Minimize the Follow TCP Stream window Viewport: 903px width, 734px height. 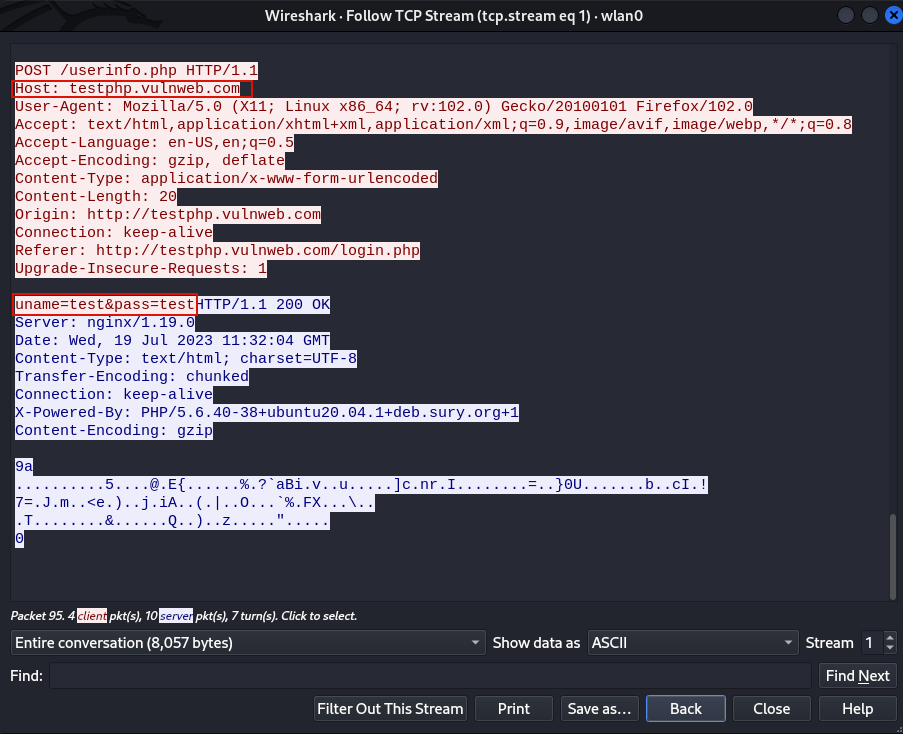[845, 16]
